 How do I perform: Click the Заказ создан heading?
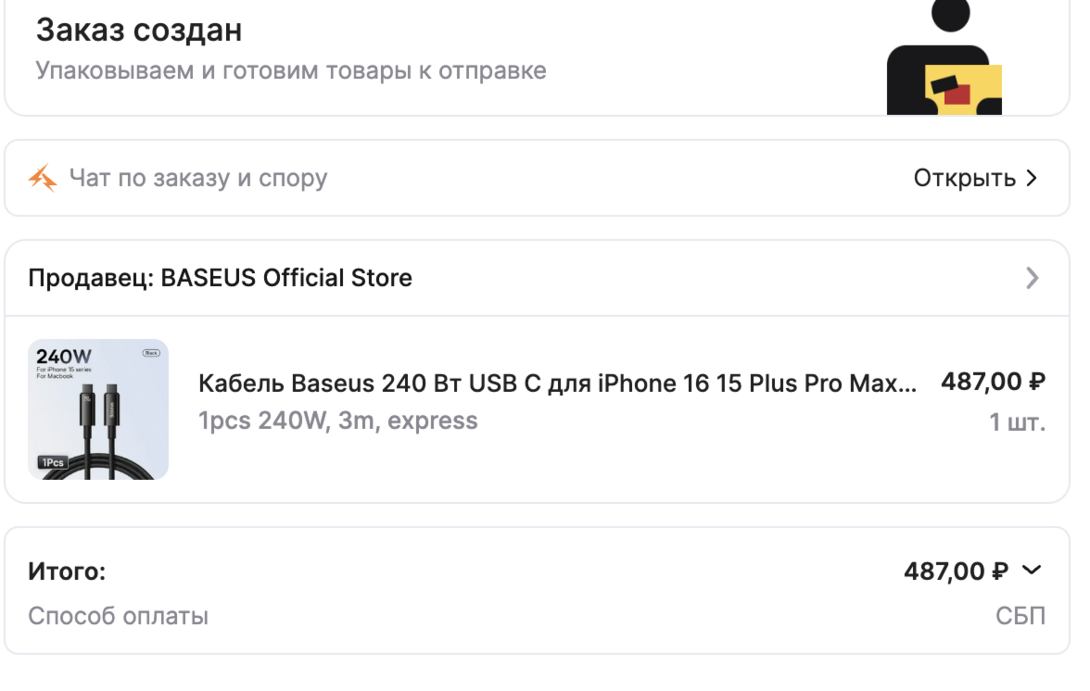click(x=139, y=30)
